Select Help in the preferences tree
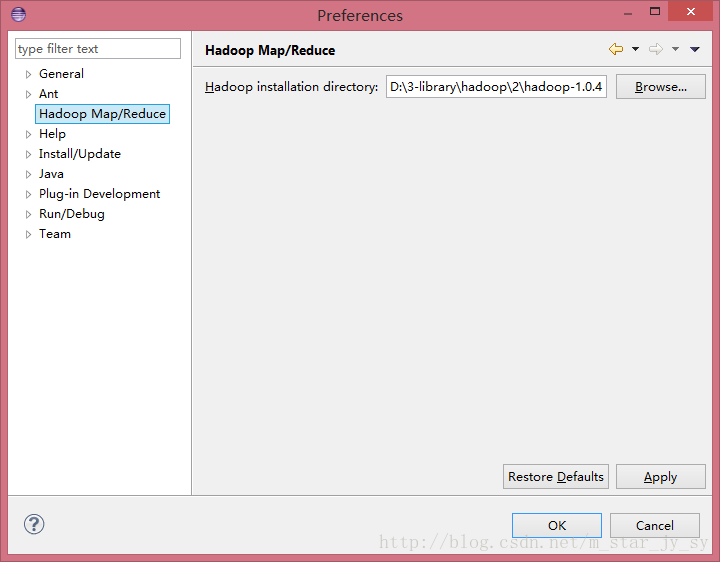 [x=52, y=134]
